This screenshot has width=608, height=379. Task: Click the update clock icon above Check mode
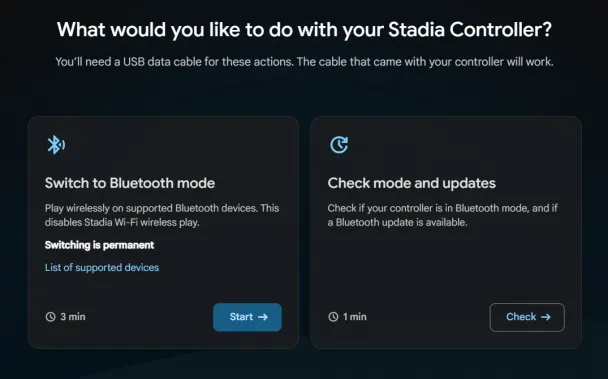pos(339,145)
